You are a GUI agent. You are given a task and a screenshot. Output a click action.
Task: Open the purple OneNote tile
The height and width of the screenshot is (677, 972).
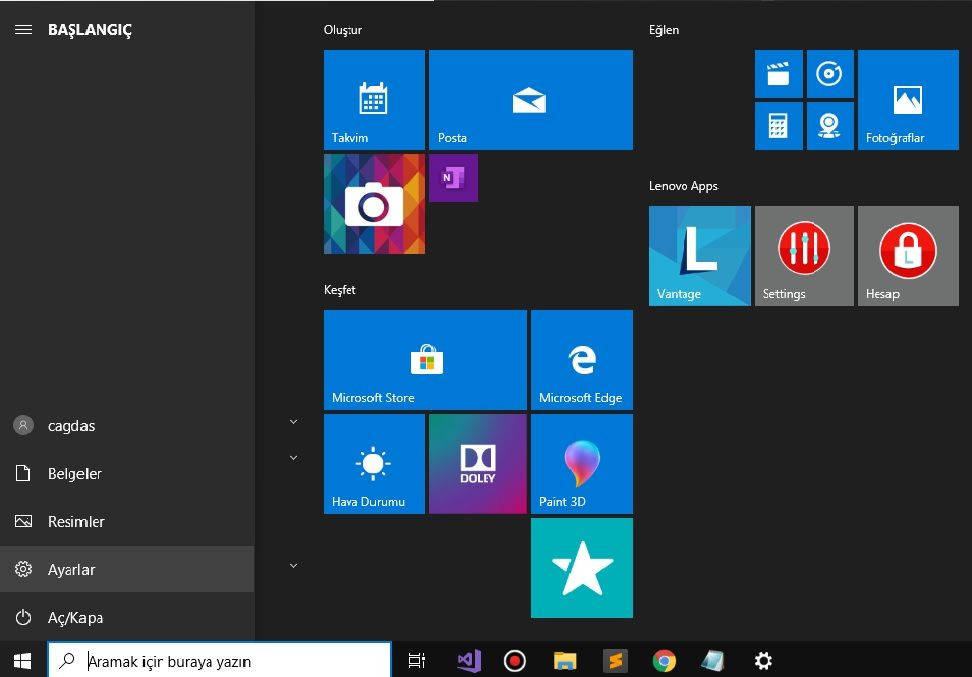coord(453,178)
